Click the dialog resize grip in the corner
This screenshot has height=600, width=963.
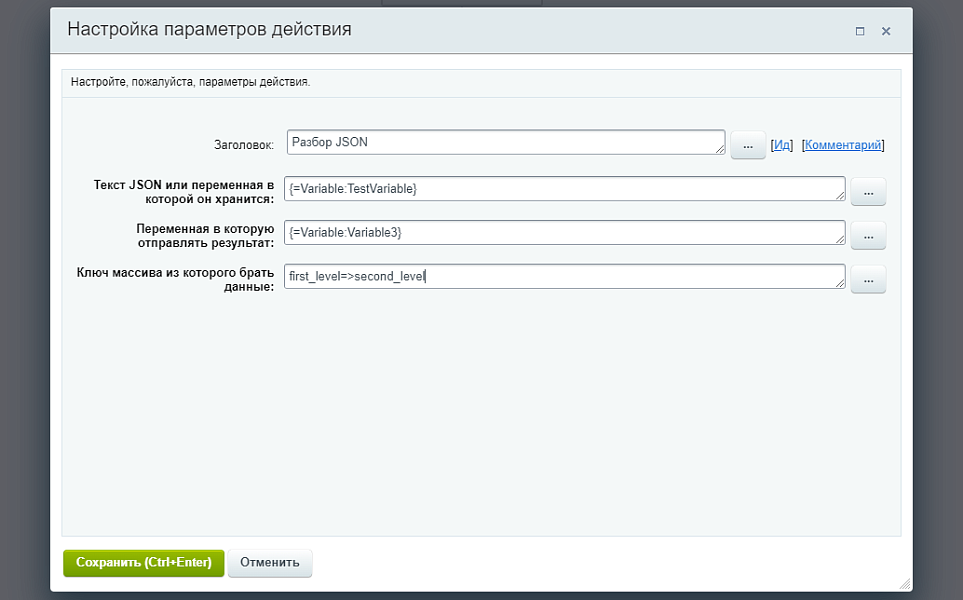(x=906, y=583)
